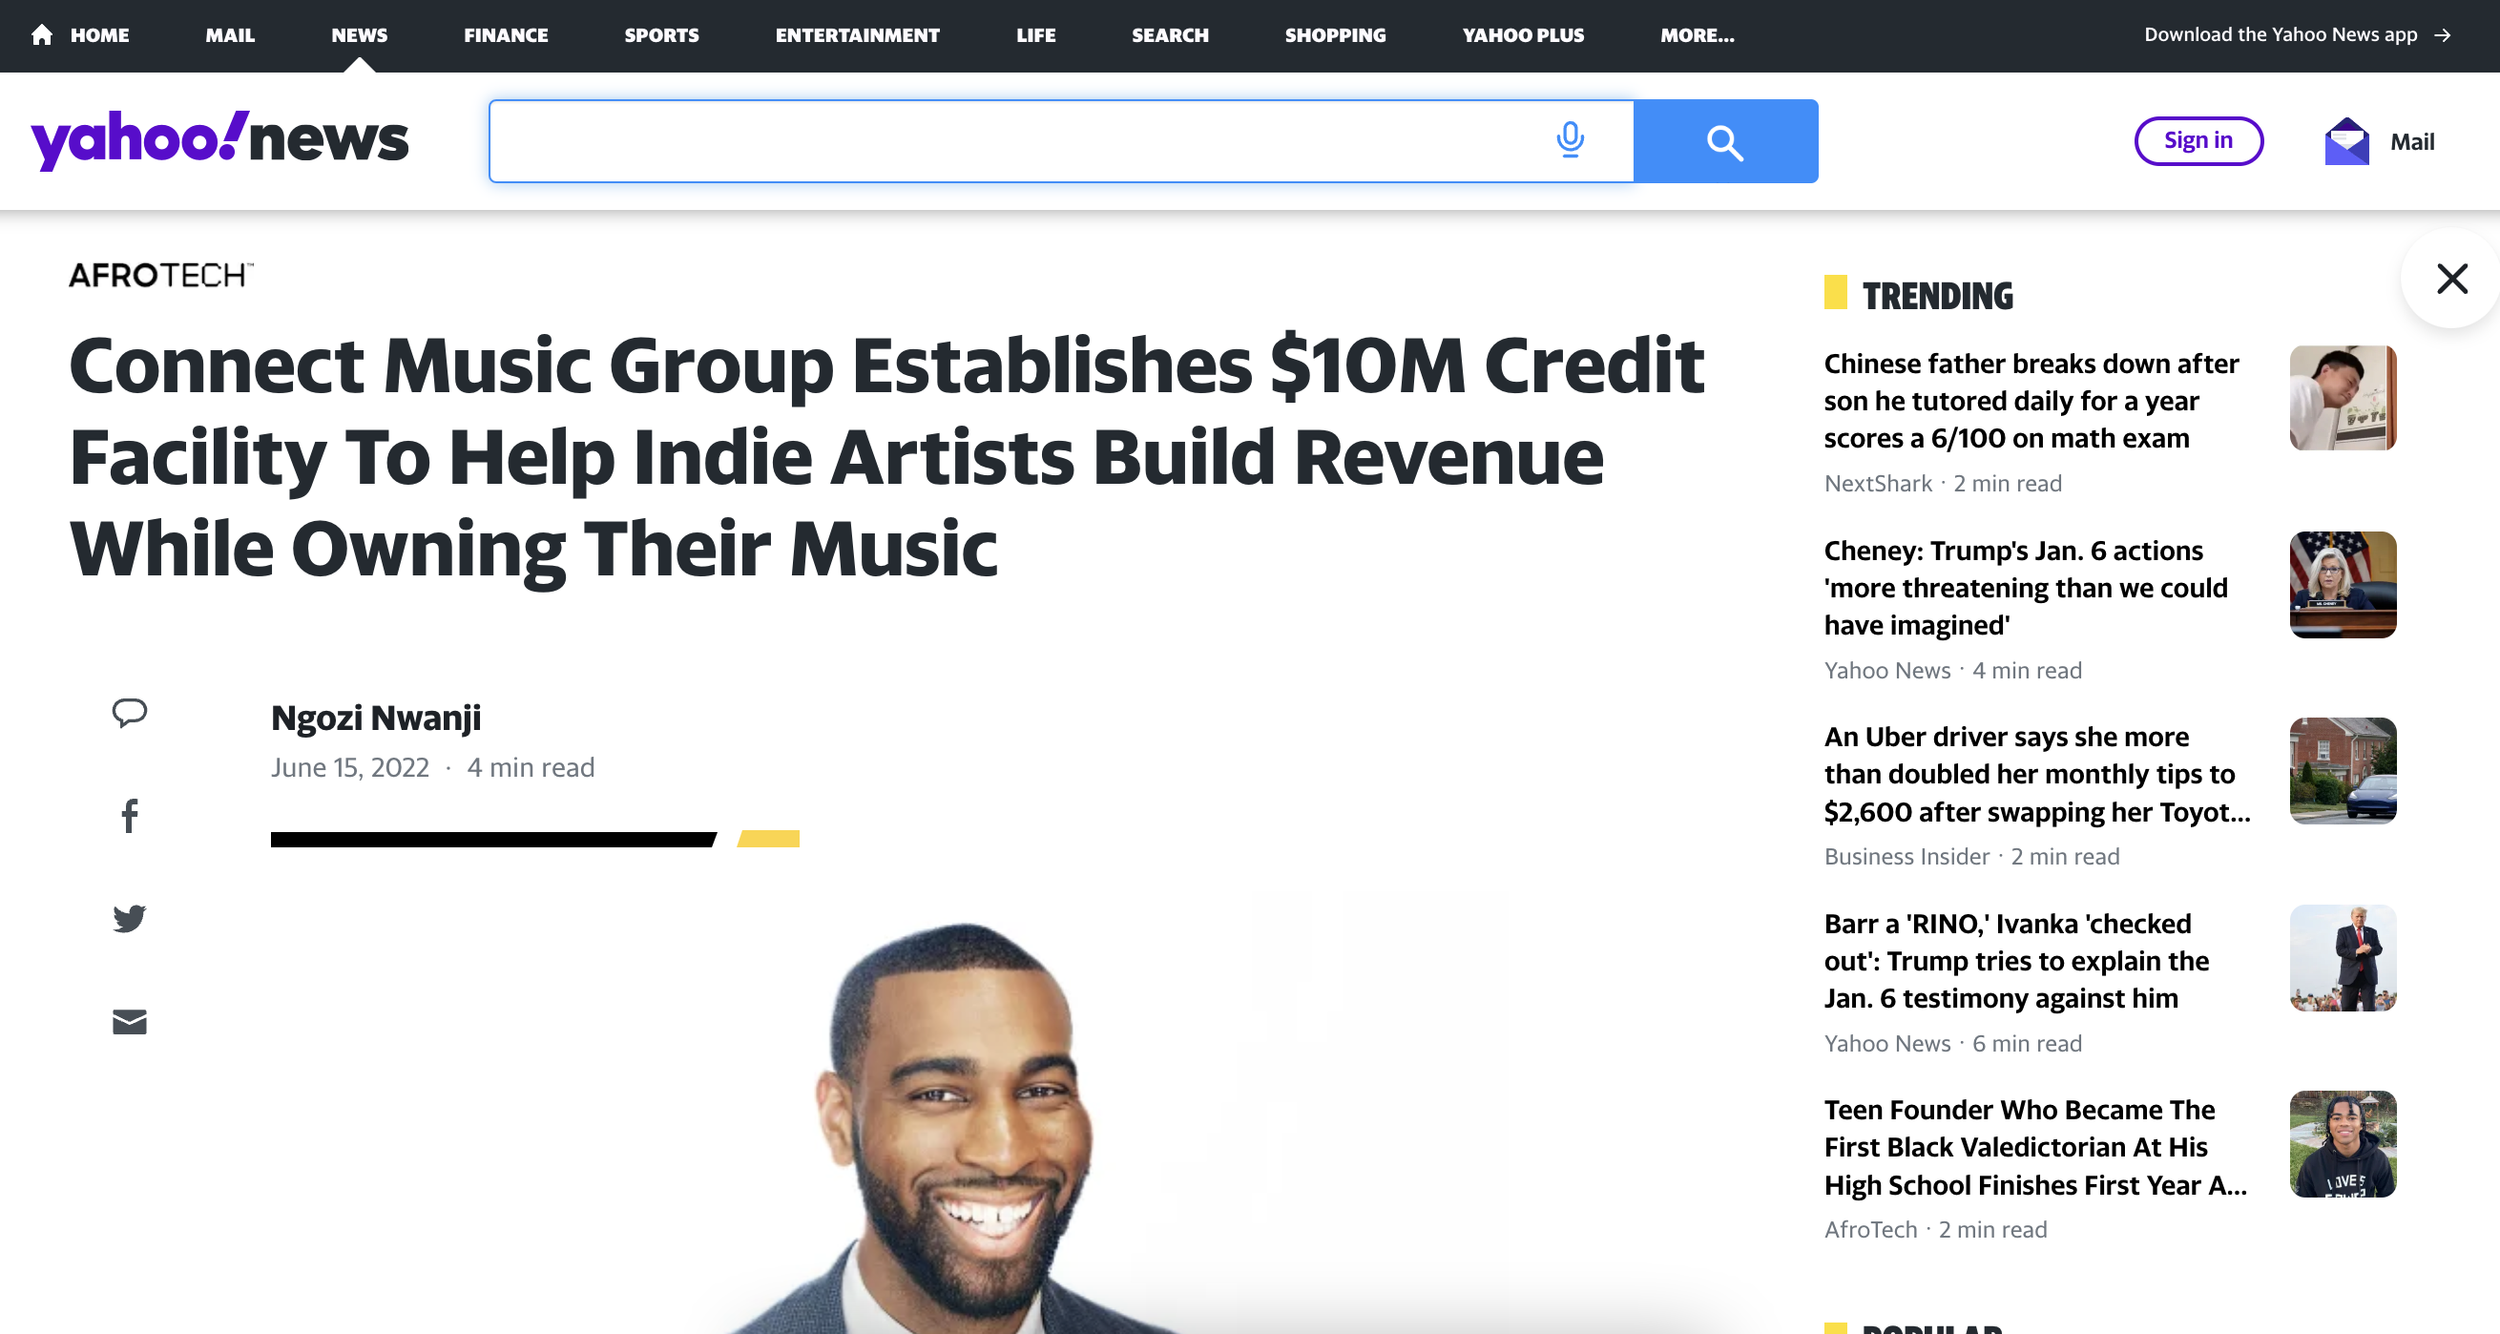Close the article with the X button
This screenshot has height=1334, width=2500.
point(2452,279)
